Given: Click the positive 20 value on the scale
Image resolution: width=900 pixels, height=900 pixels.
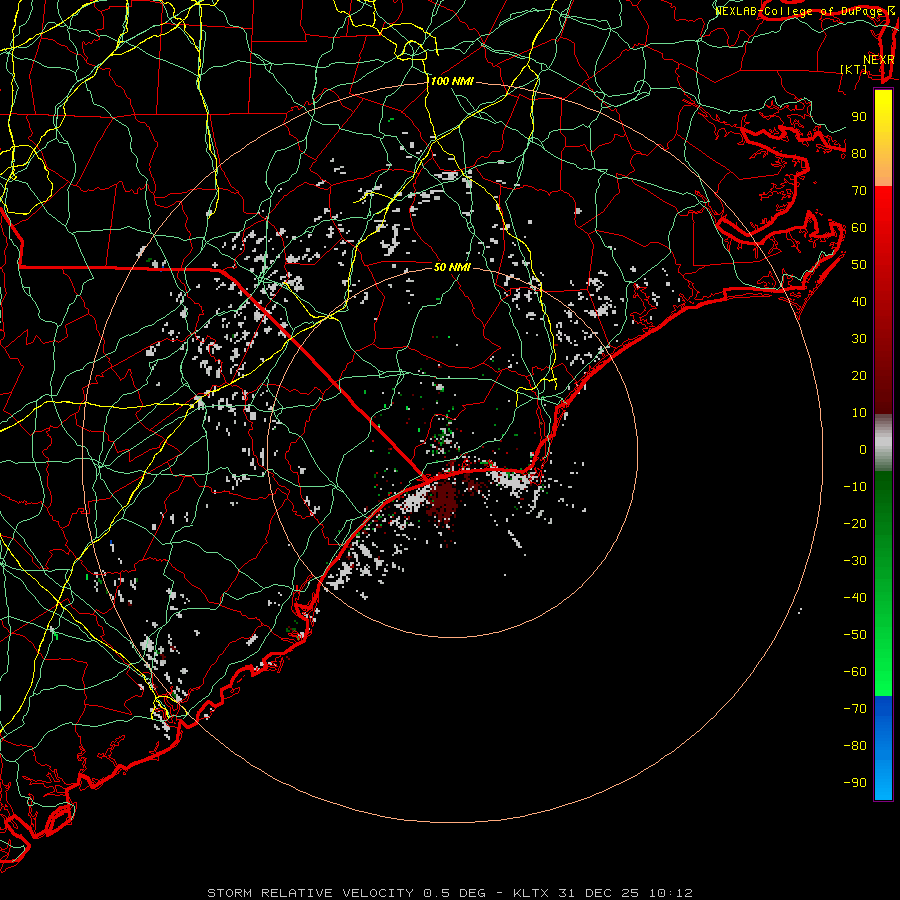Looking at the screenshot, I should coord(859,375).
